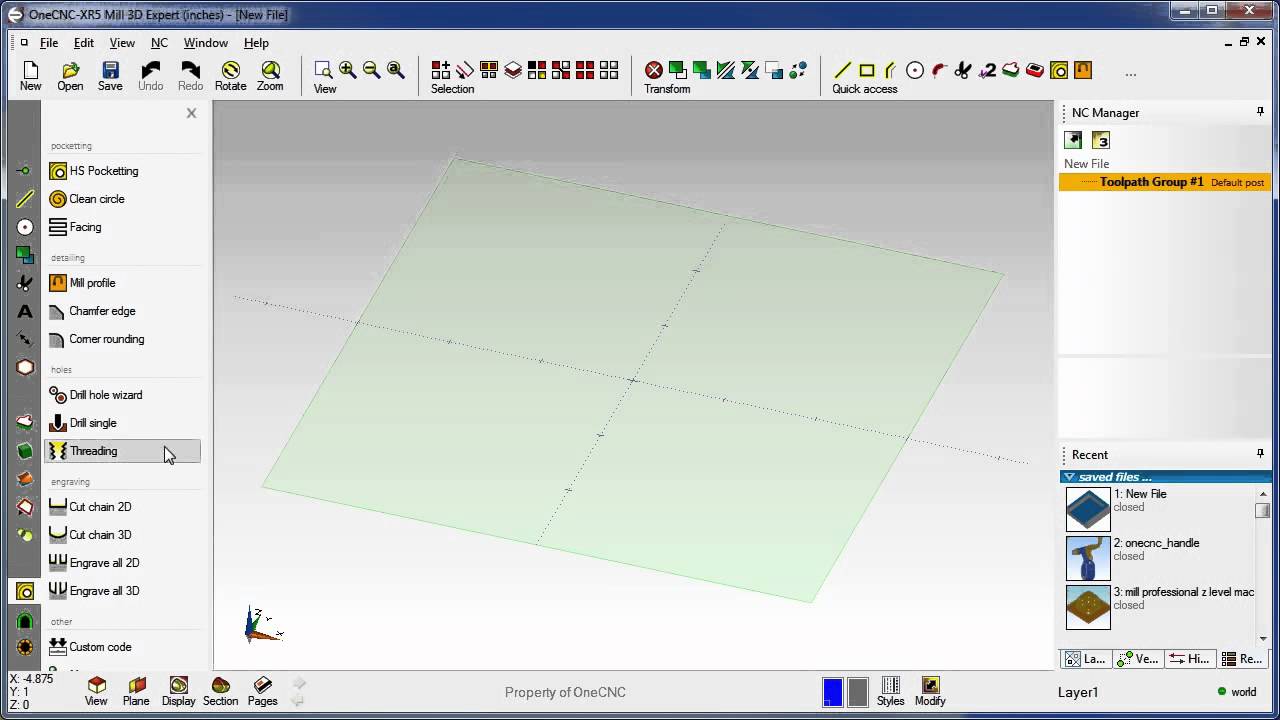Click the NC Manager icon showing 3
This screenshot has height=720, width=1280.
click(1101, 140)
